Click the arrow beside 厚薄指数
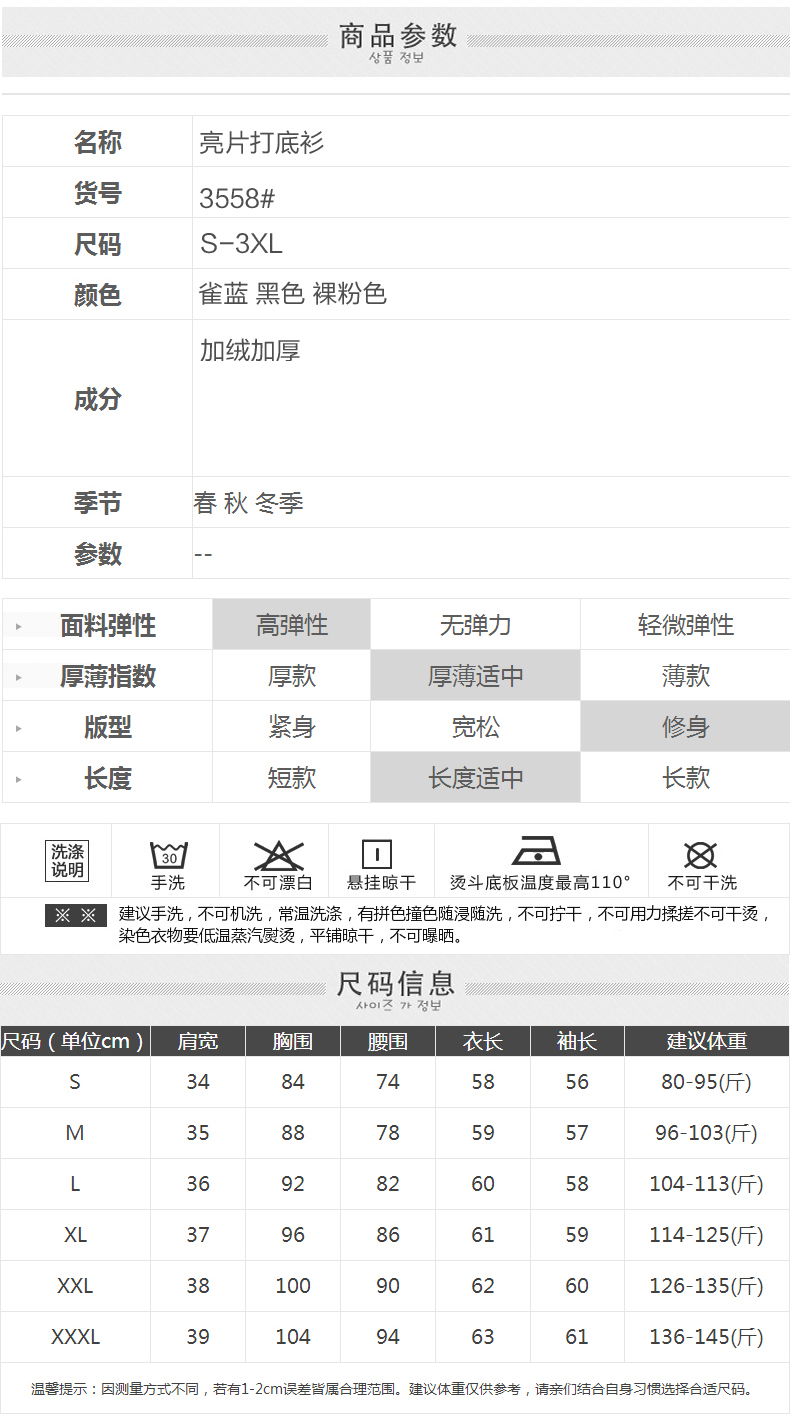 18,678
